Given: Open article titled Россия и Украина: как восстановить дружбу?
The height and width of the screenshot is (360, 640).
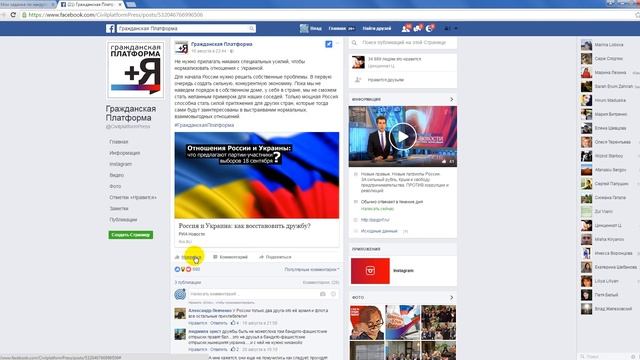Looking at the screenshot, I should tap(244, 226).
